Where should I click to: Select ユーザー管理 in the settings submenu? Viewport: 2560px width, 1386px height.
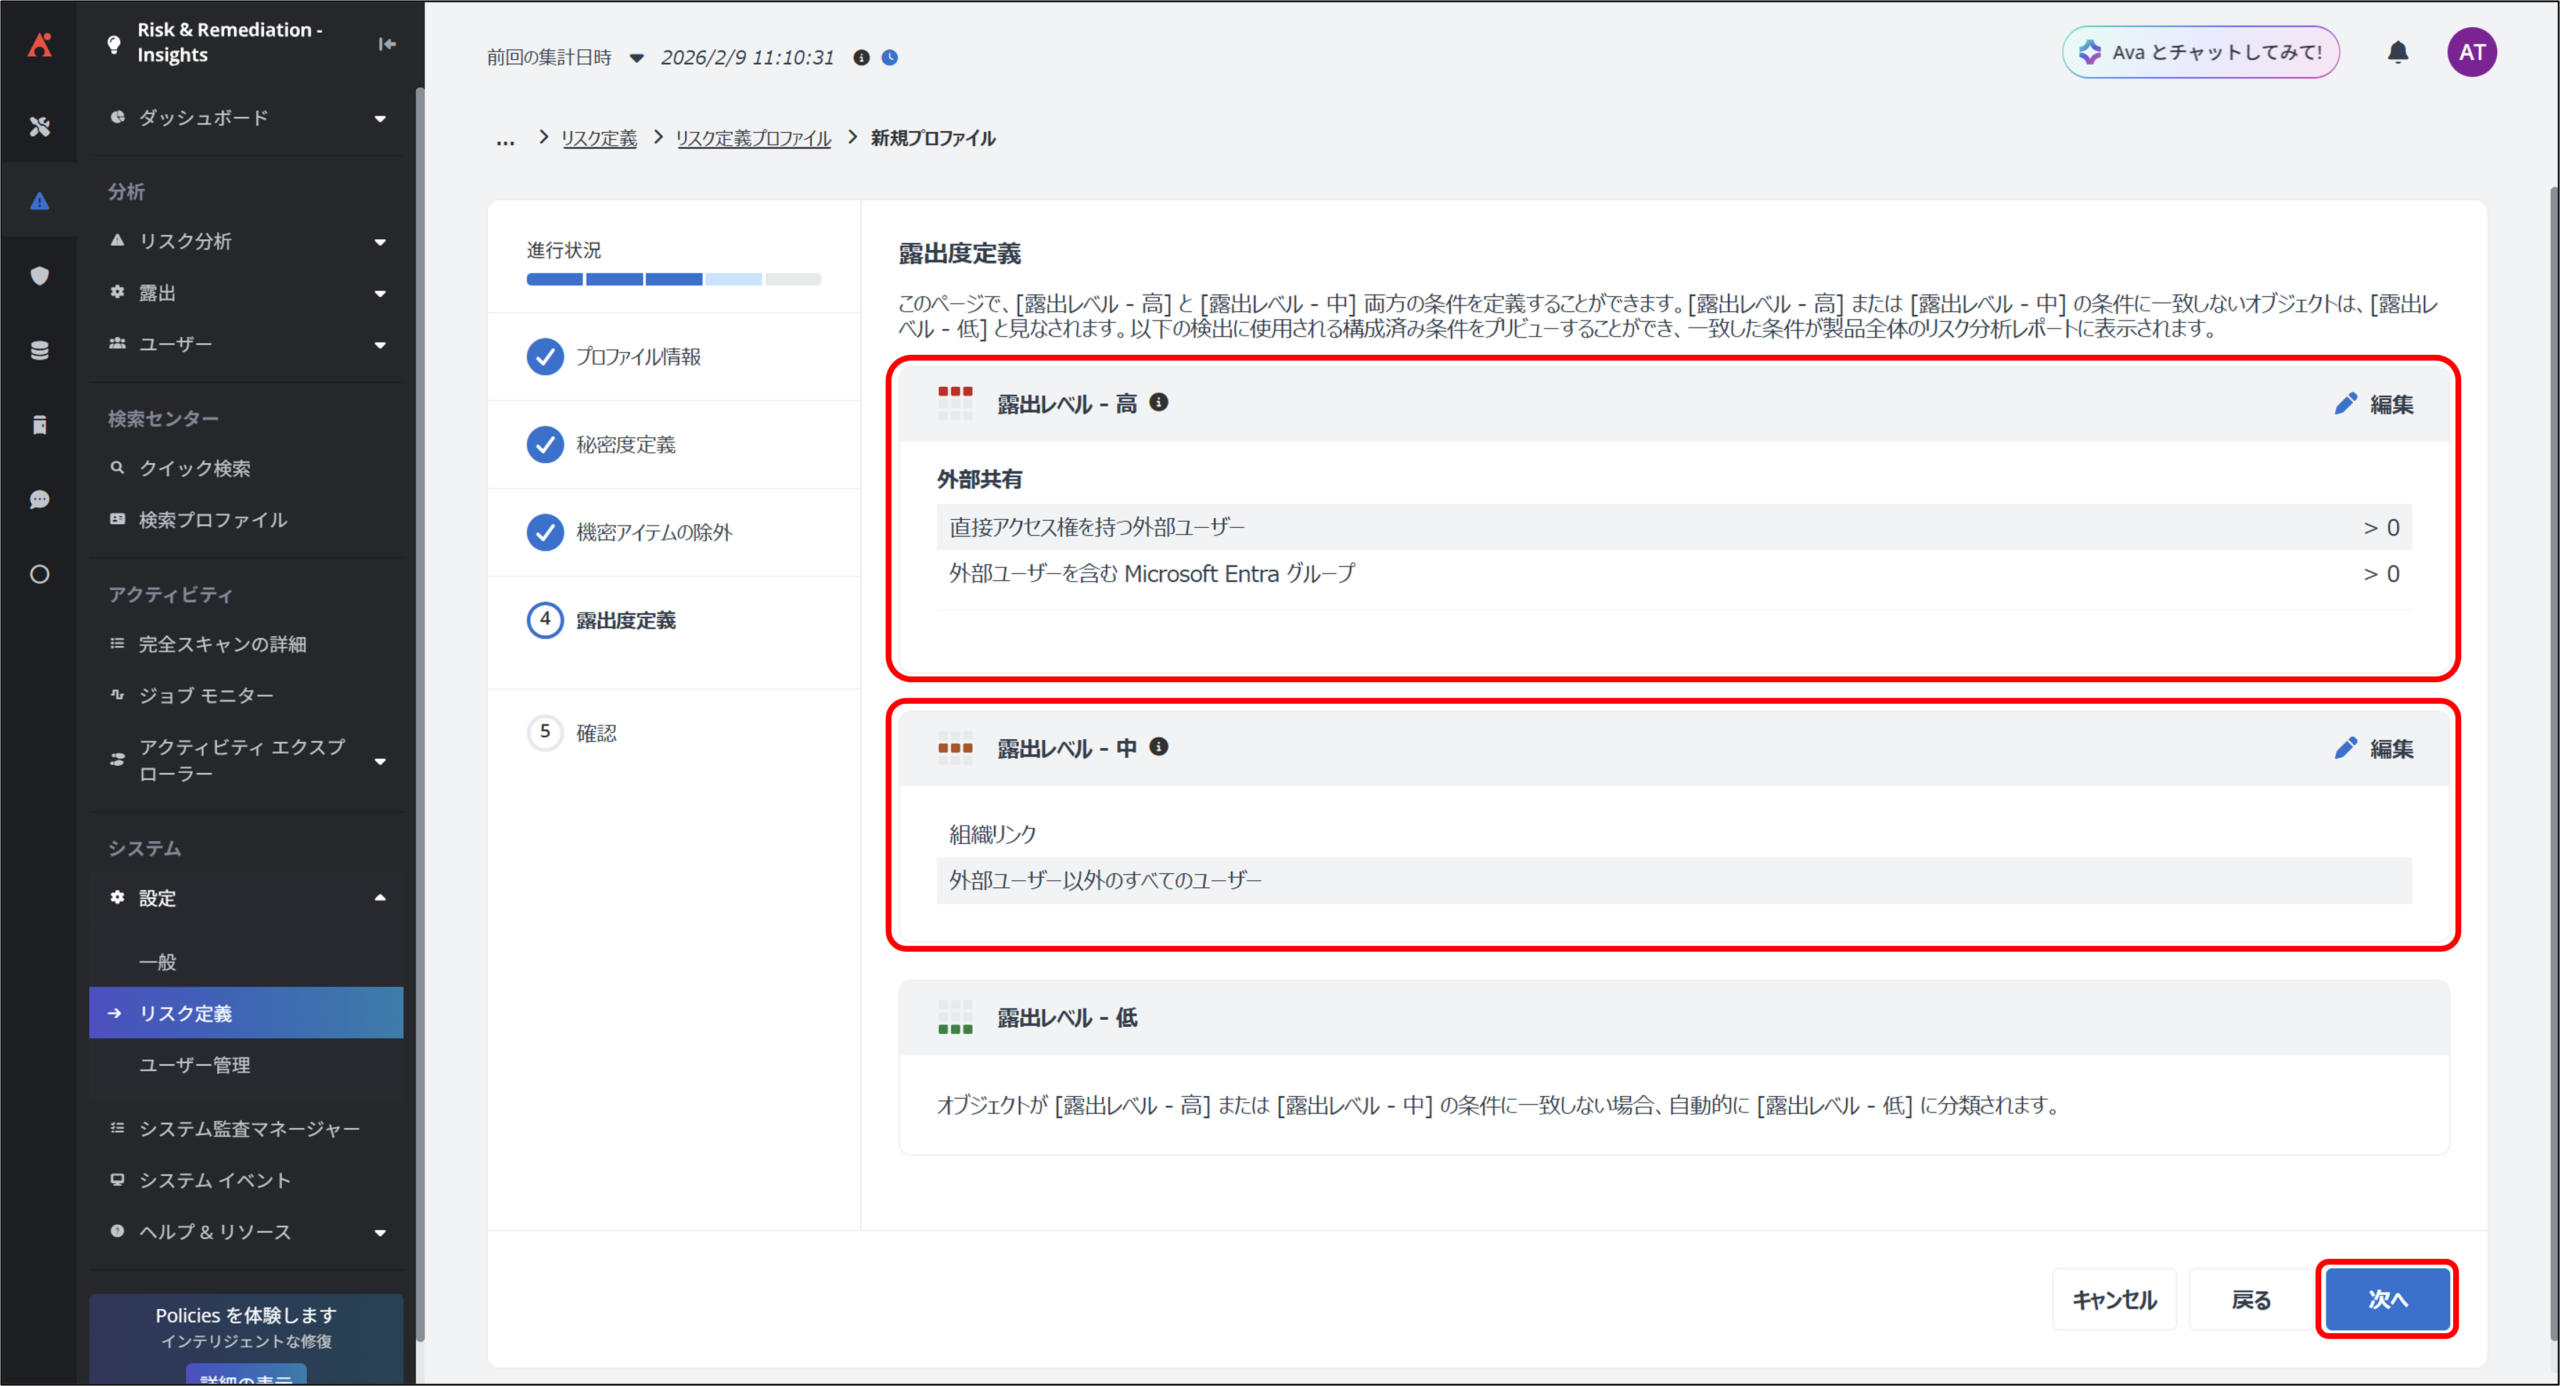coord(195,1065)
